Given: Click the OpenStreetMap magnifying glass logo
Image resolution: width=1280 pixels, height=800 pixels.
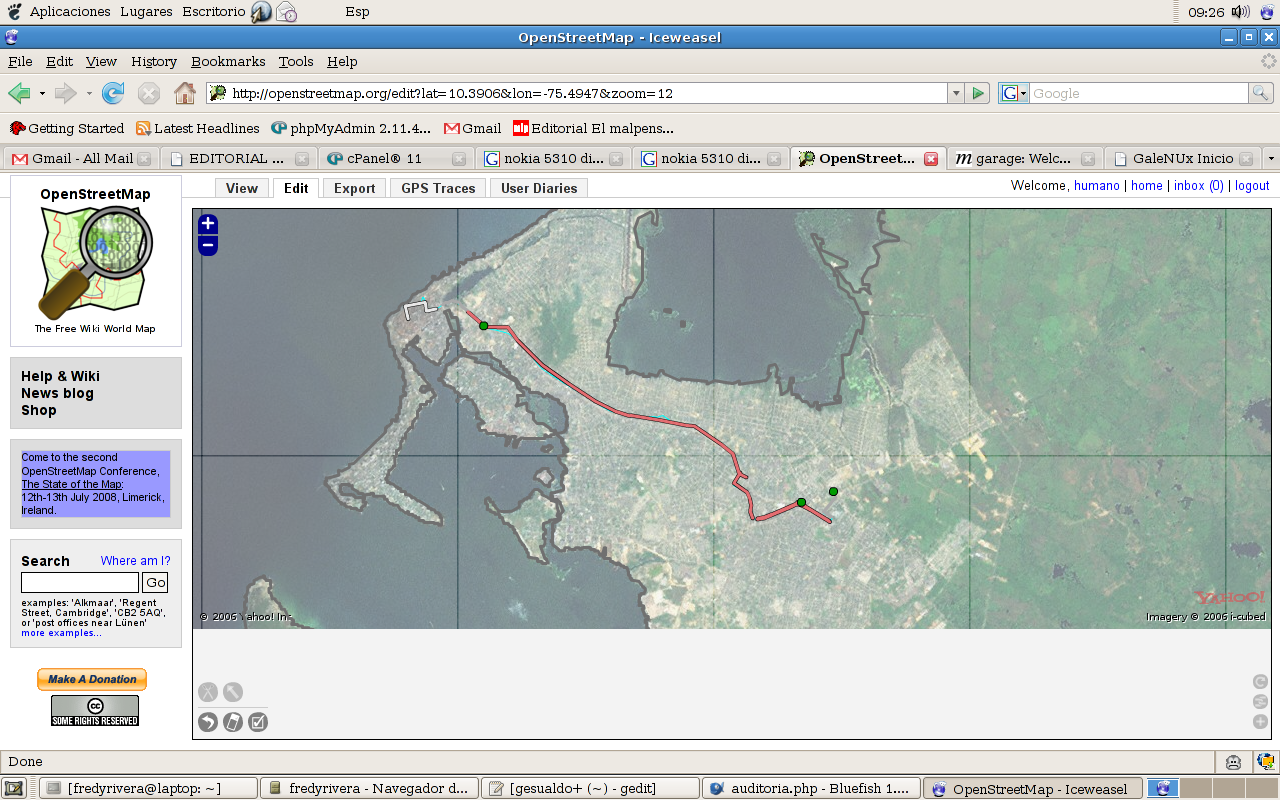Looking at the screenshot, I should tap(95, 263).
